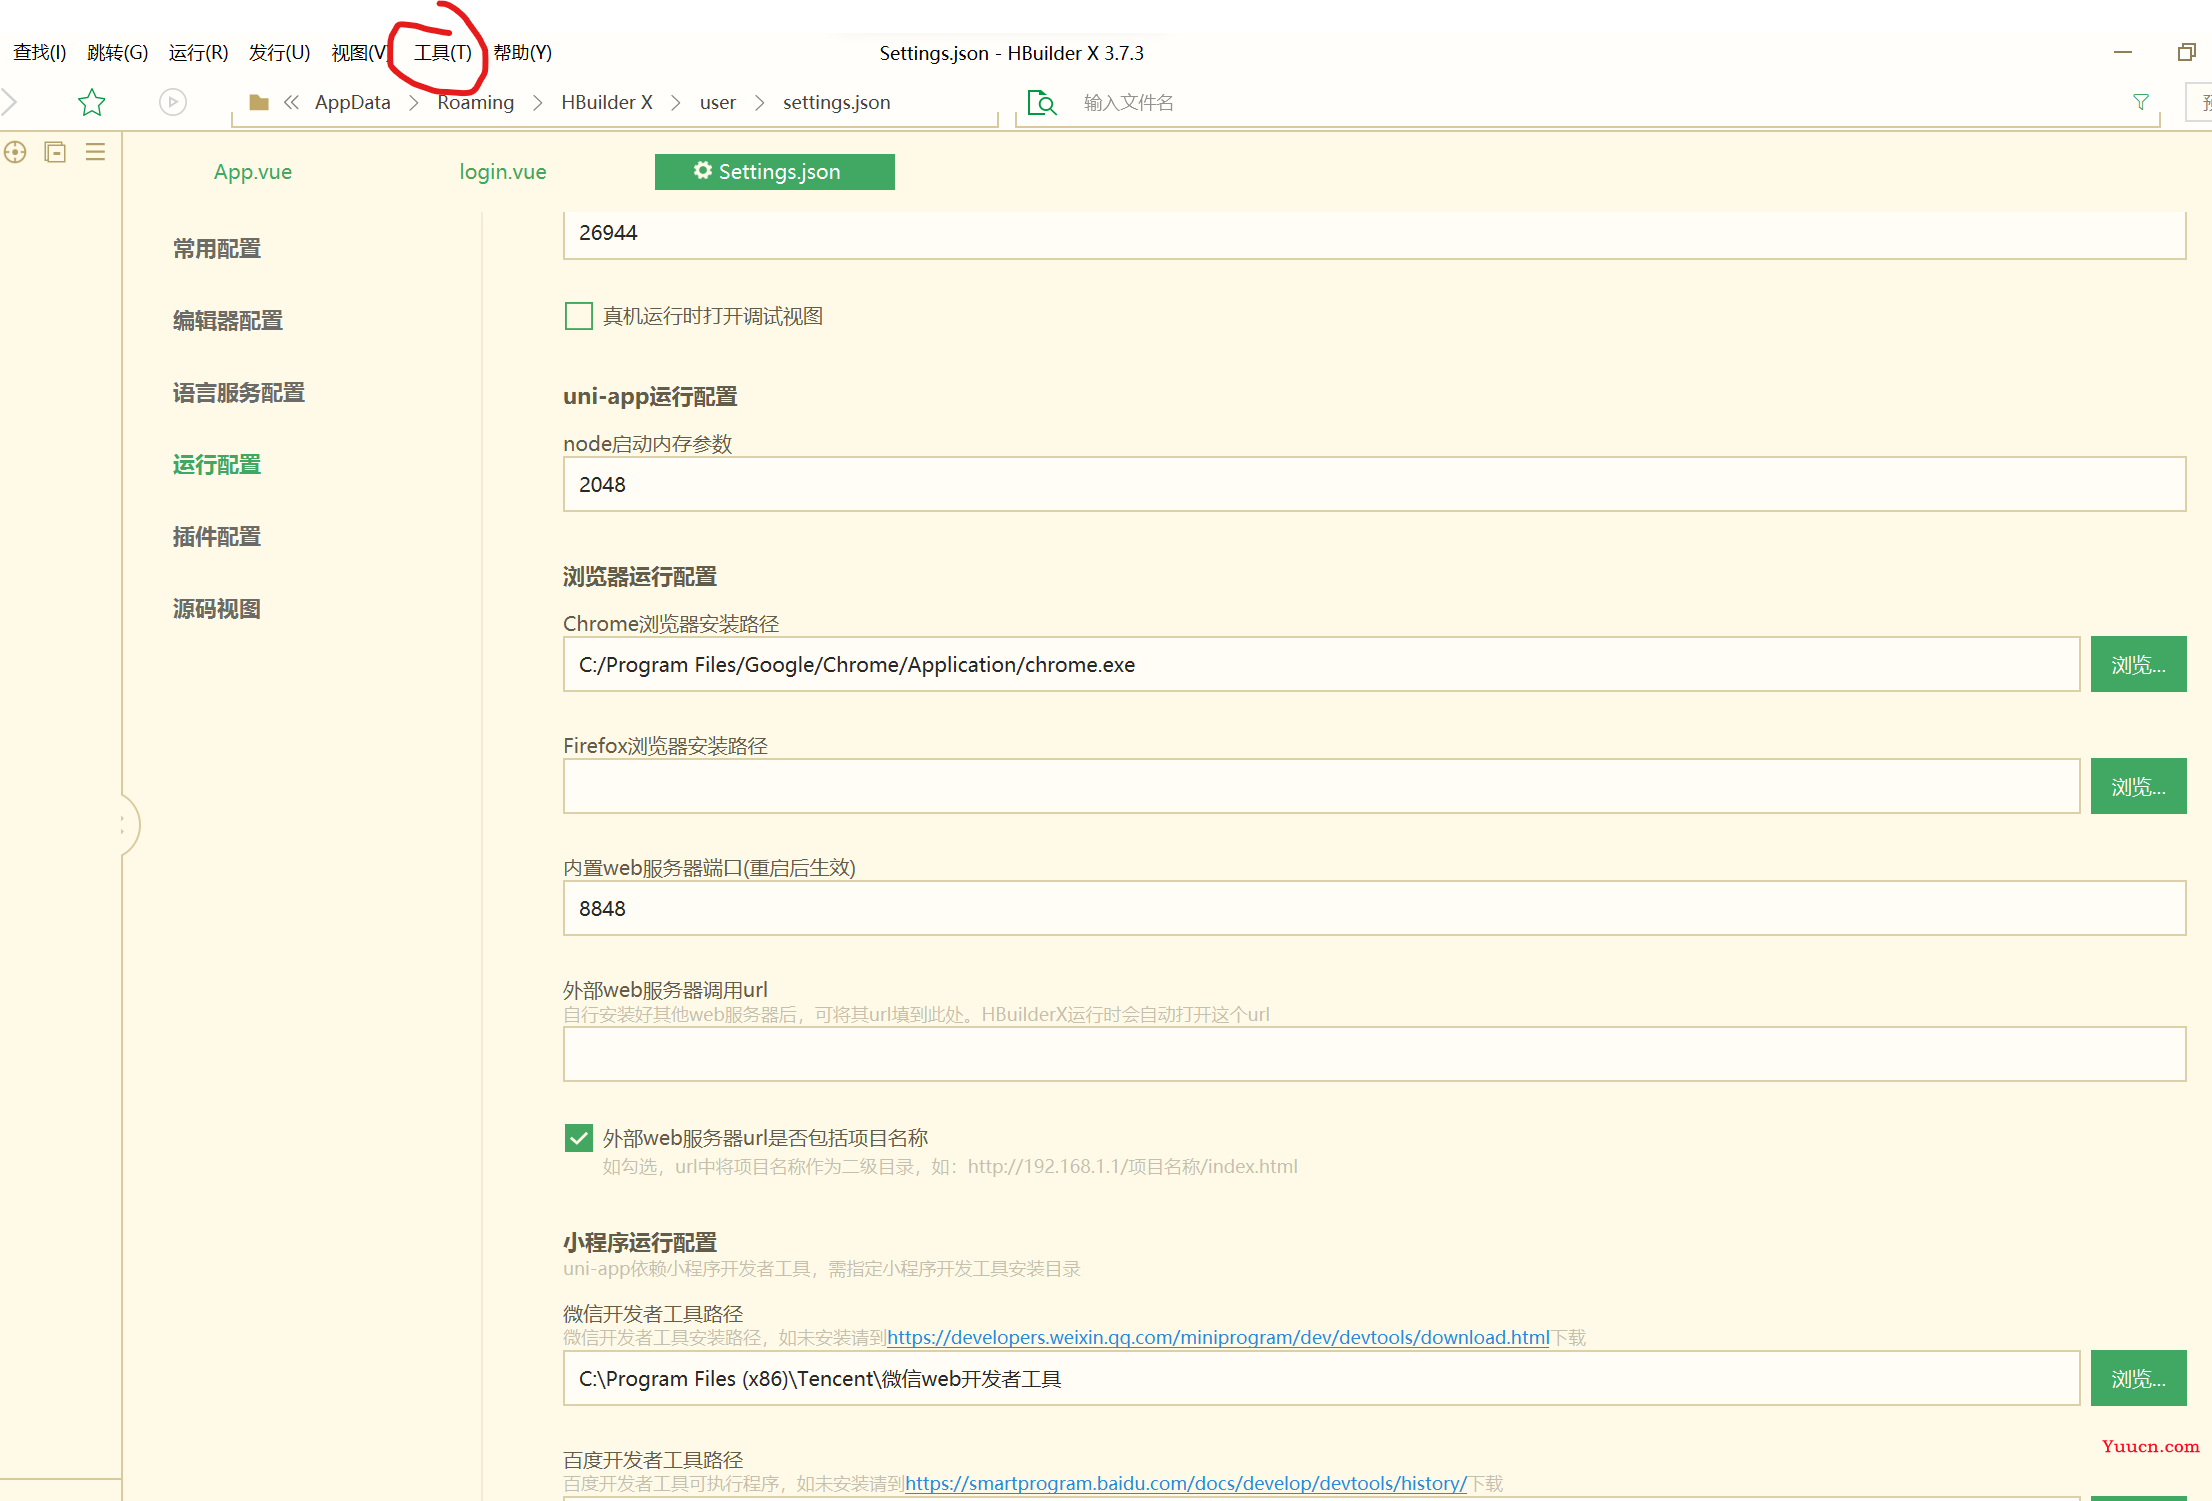This screenshot has height=1501, width=2212.
Task: Browse for 微信开发者工具 path
Action: tap(2138, 1379)
